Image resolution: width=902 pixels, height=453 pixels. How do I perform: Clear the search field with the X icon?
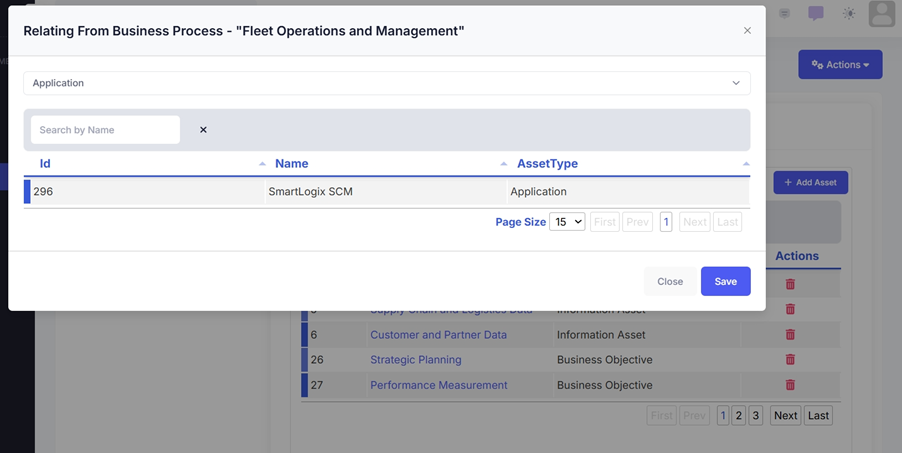point(203,130)
